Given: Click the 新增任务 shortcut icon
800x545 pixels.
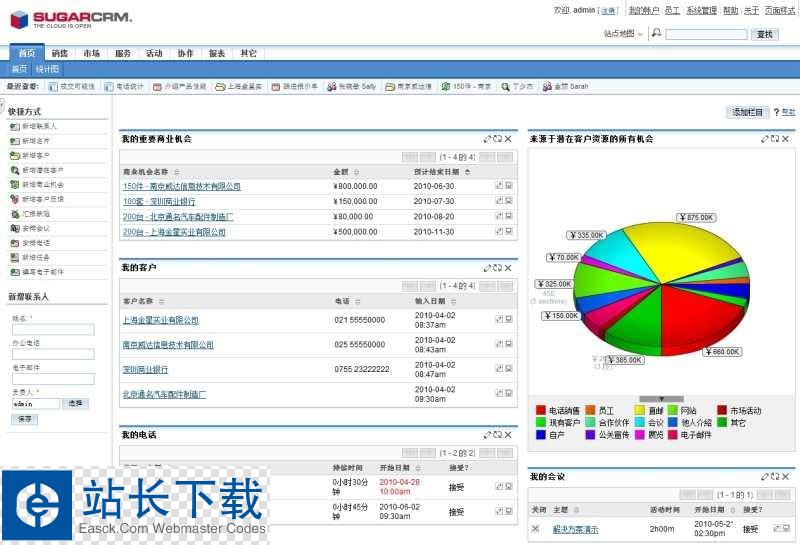Looking at the screenshot, I should click(x=15, y=258).
